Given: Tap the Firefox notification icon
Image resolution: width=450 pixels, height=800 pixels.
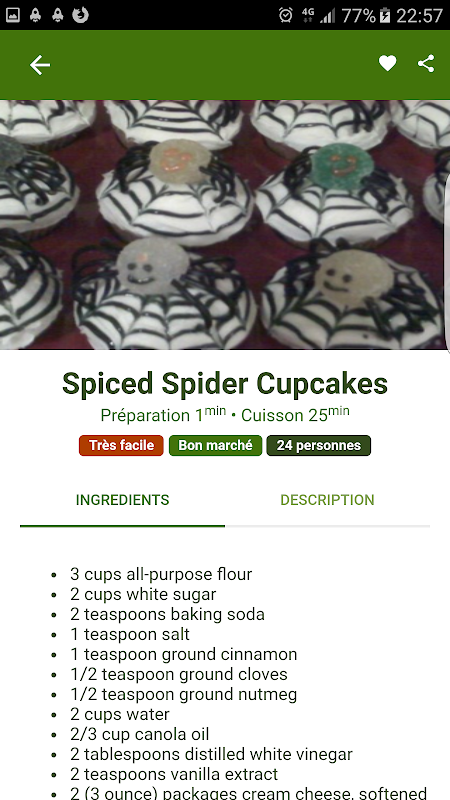Looking at the screenshot, I should 80,15.
